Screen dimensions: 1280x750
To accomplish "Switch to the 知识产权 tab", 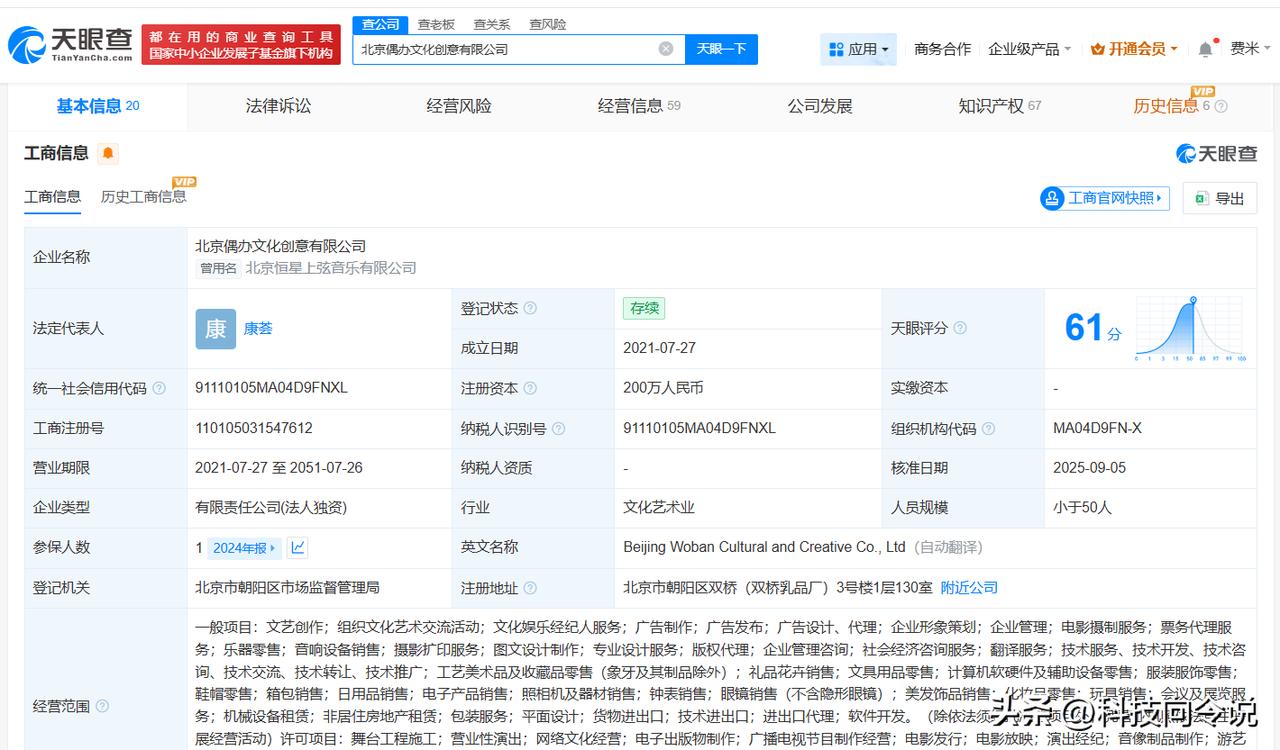I will [x=1000, y=106].
